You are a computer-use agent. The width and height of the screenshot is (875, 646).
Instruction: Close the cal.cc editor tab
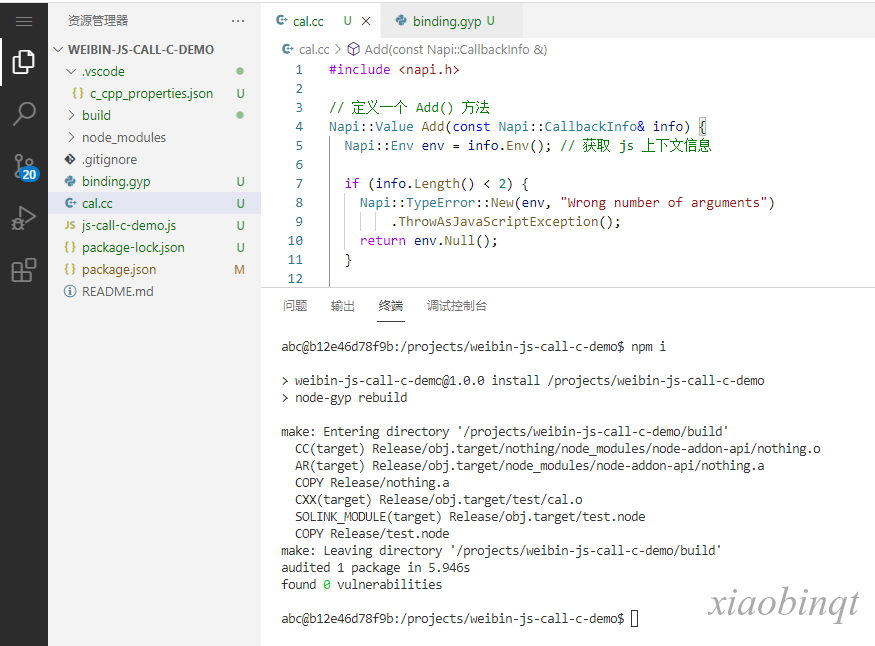pyautogui.click(x=366, y=21)
